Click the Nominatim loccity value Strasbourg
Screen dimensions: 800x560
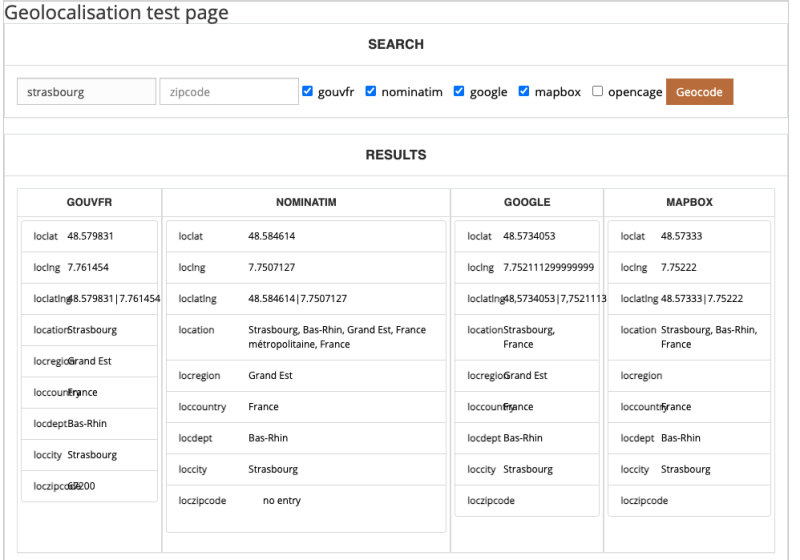(273, 469)
